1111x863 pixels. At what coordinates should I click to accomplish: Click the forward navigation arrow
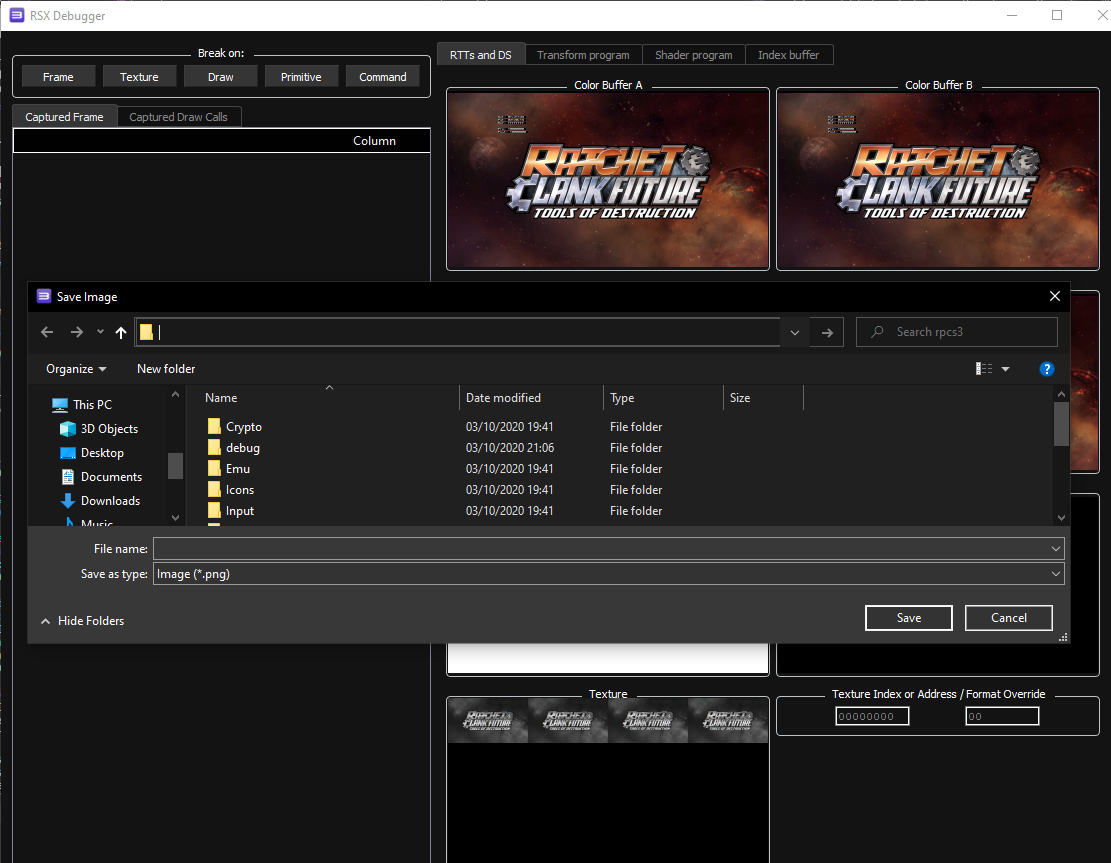pos(77,332)
